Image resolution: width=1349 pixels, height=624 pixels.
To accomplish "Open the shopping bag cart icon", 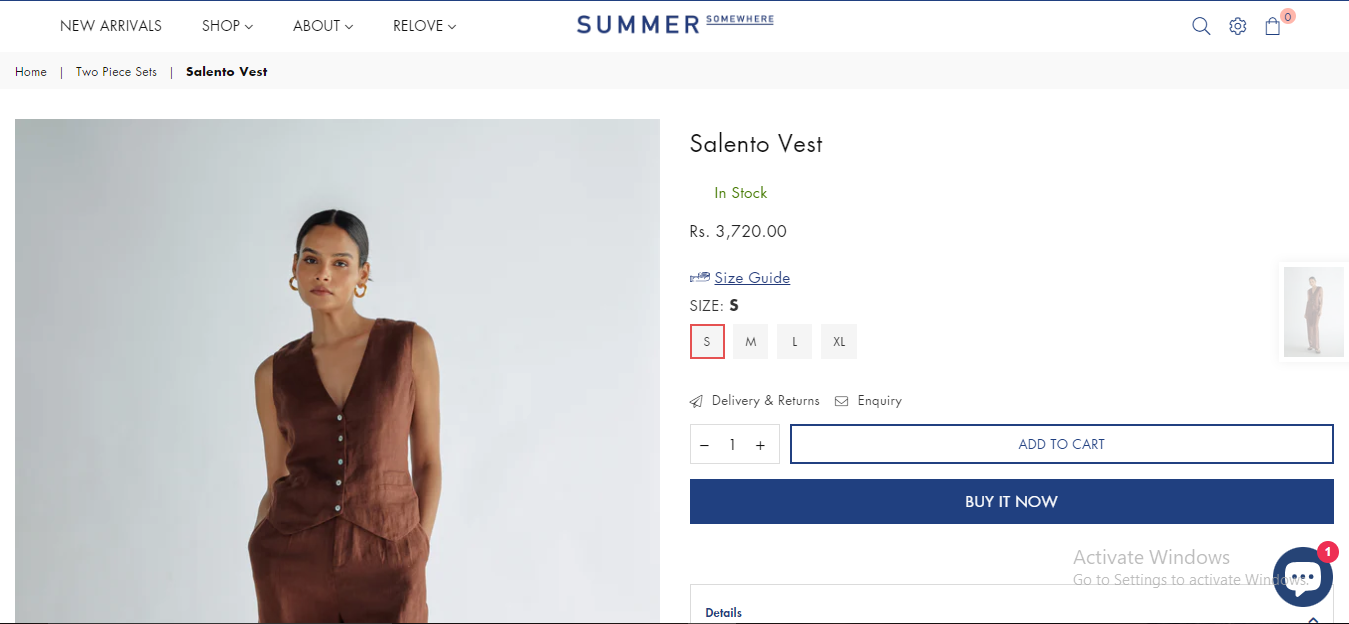I will [1273, 26].
